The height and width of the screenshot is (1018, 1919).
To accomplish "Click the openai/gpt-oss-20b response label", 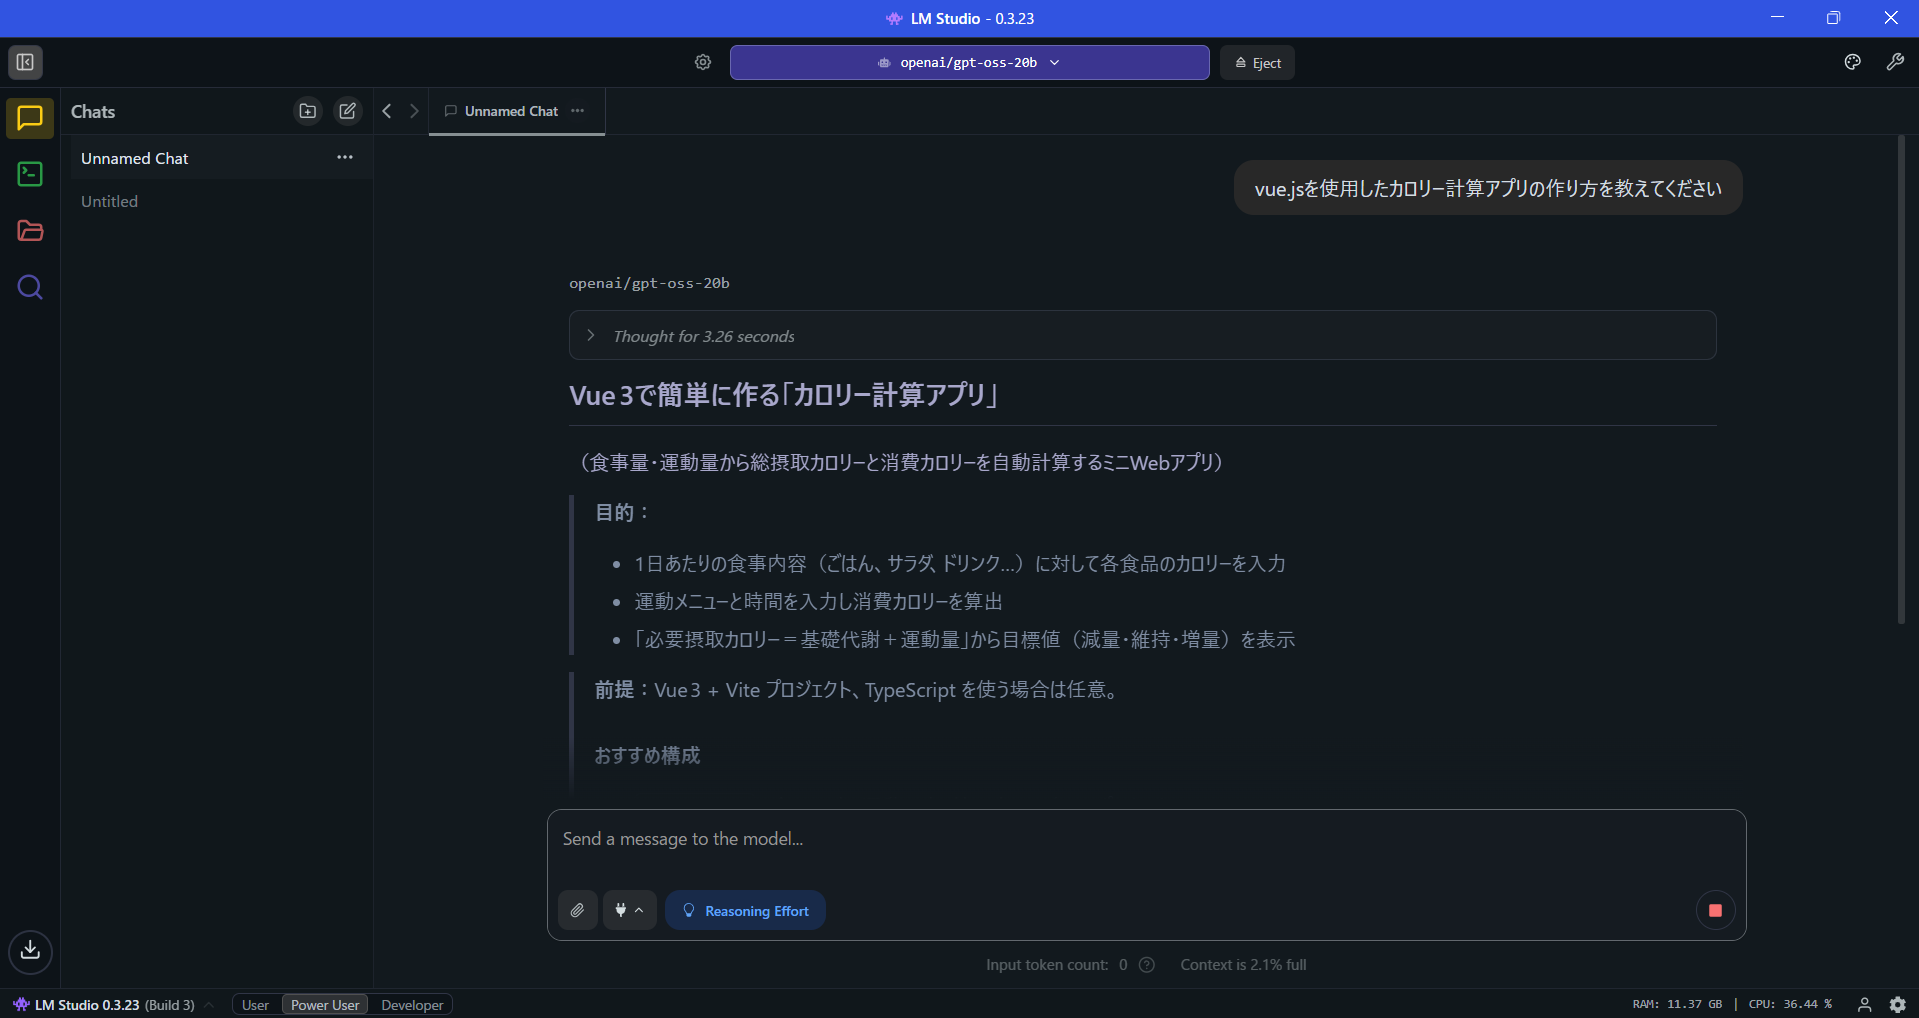I will tap(649, 283).
